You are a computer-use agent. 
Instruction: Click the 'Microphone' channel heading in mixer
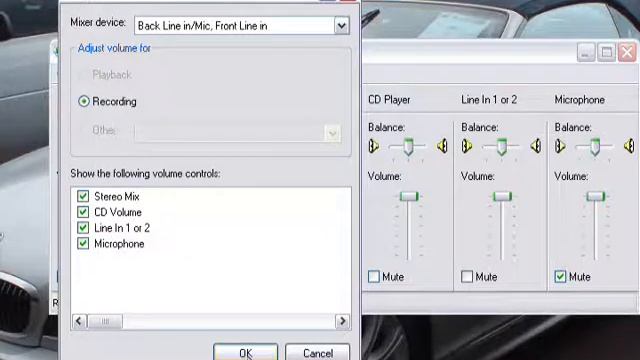(580, 100)
